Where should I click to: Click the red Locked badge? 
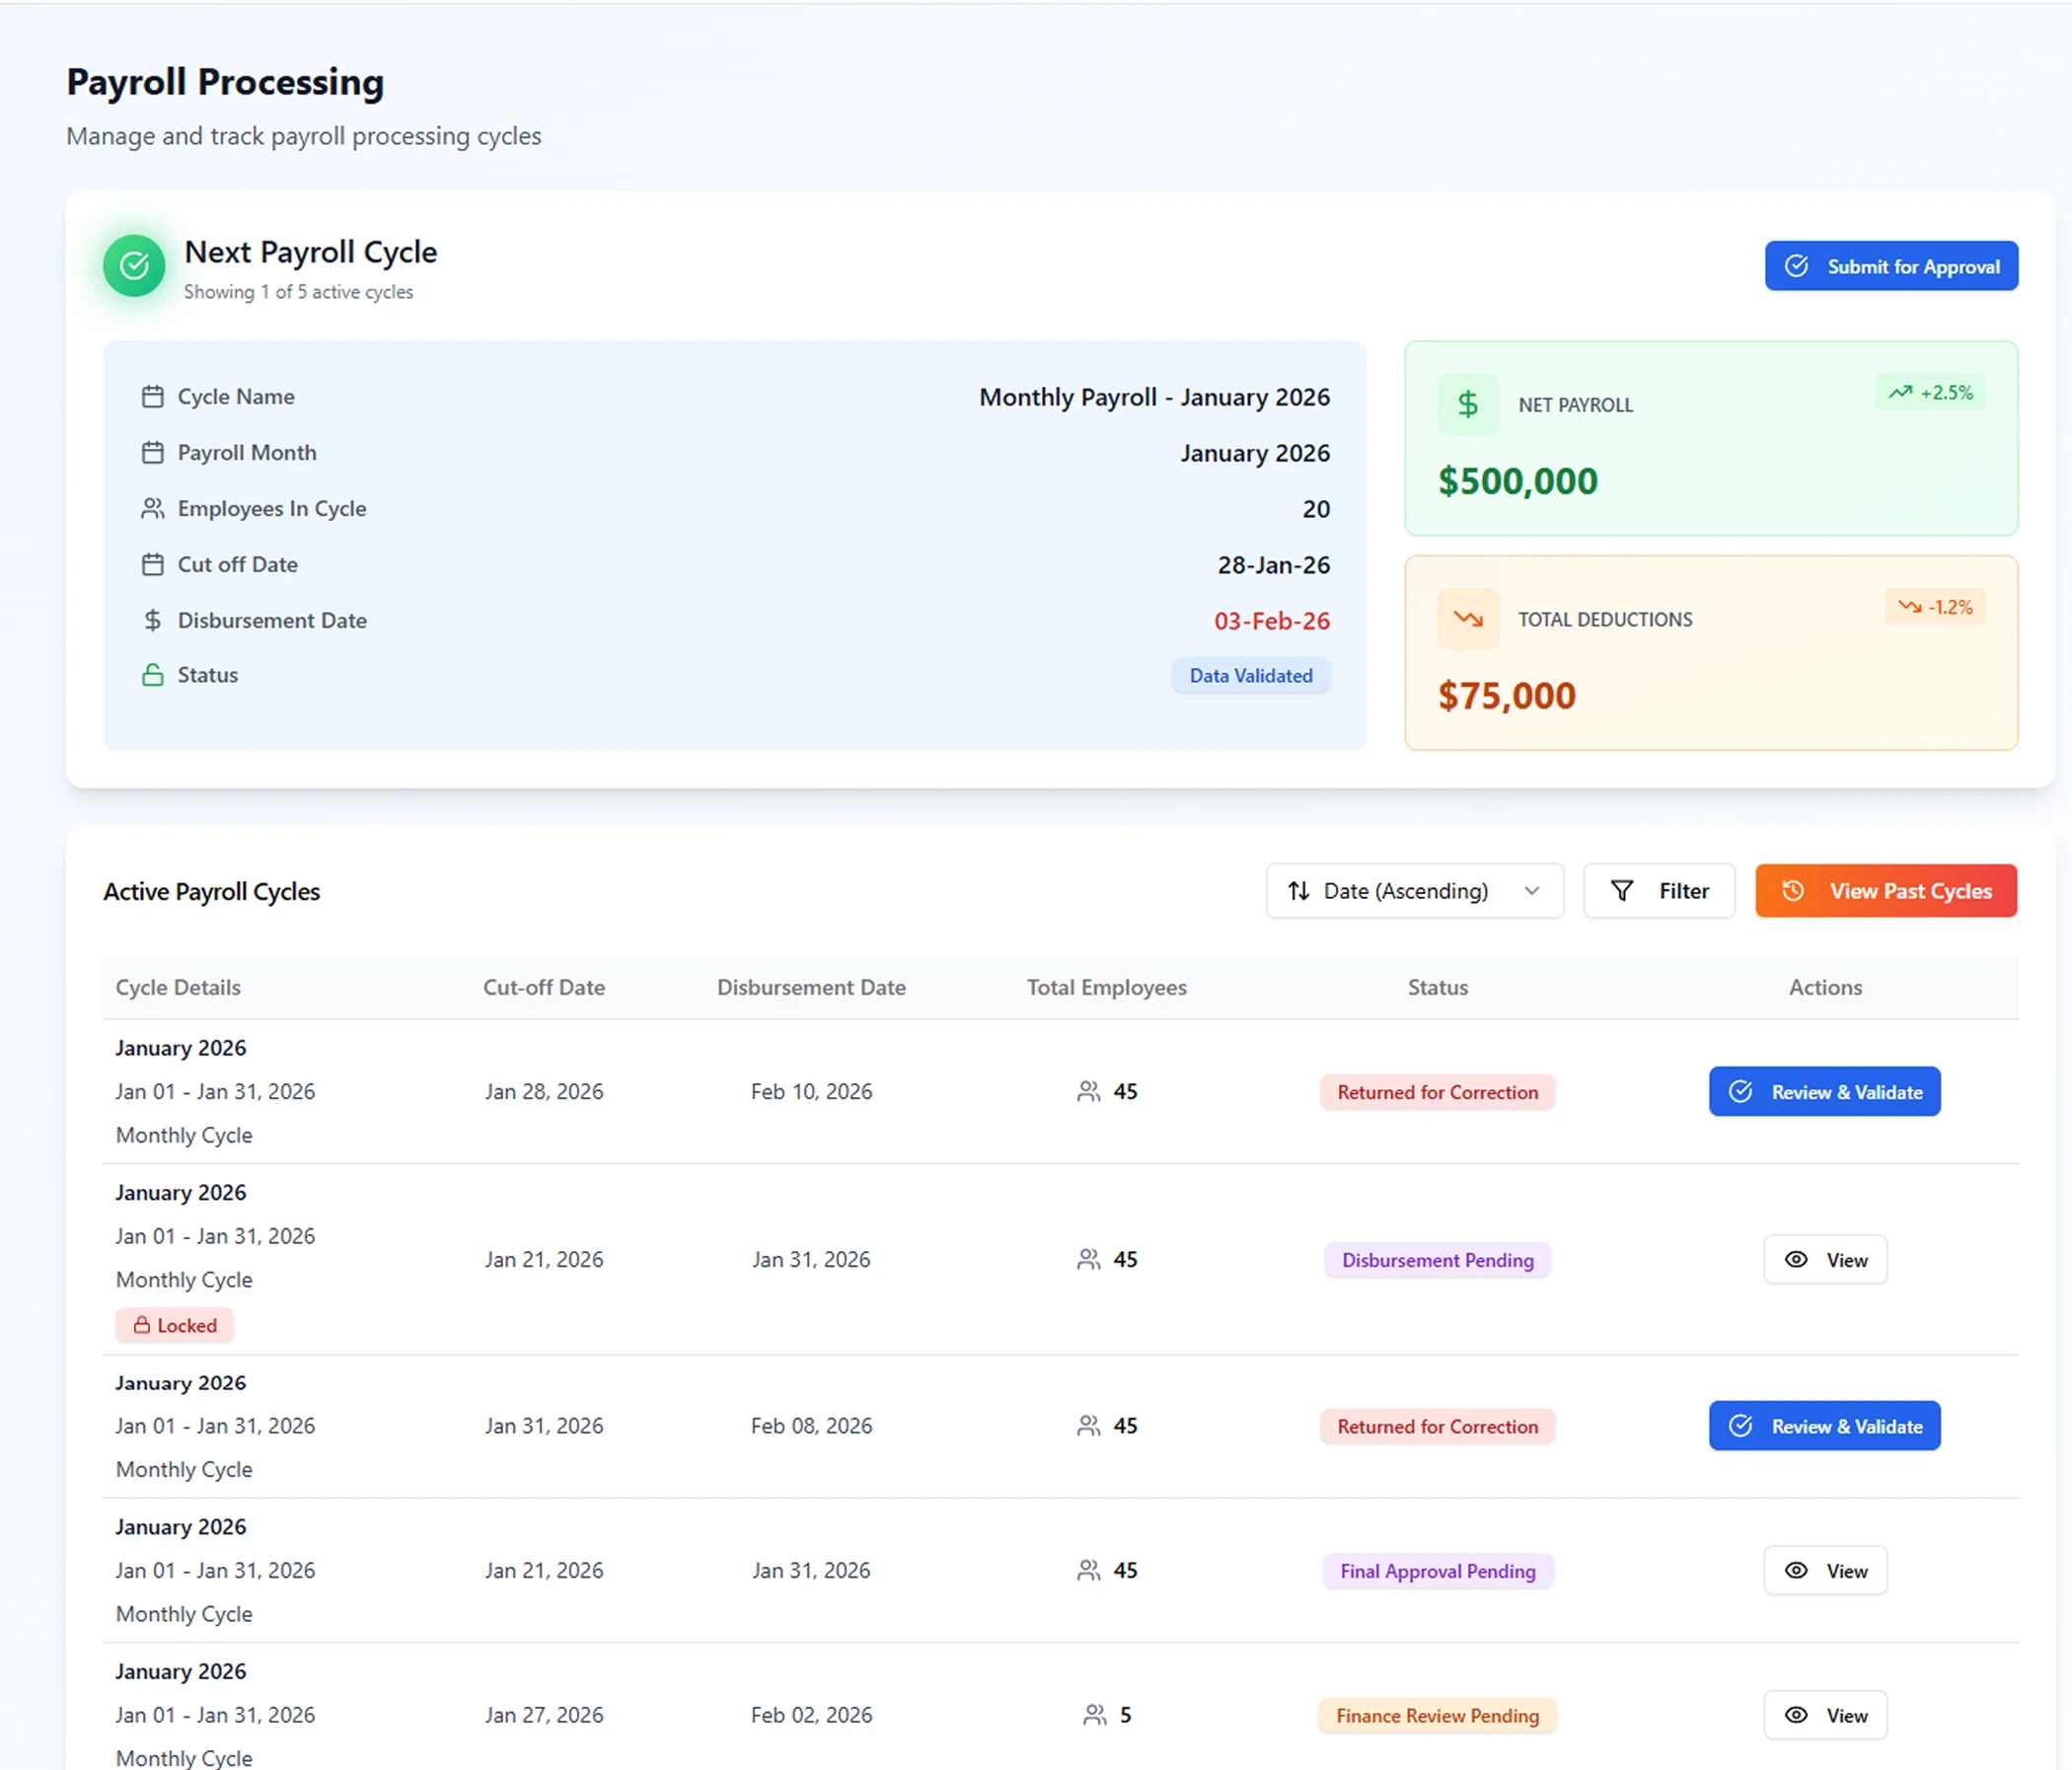pyautogui.click(x=175, y=1326)
